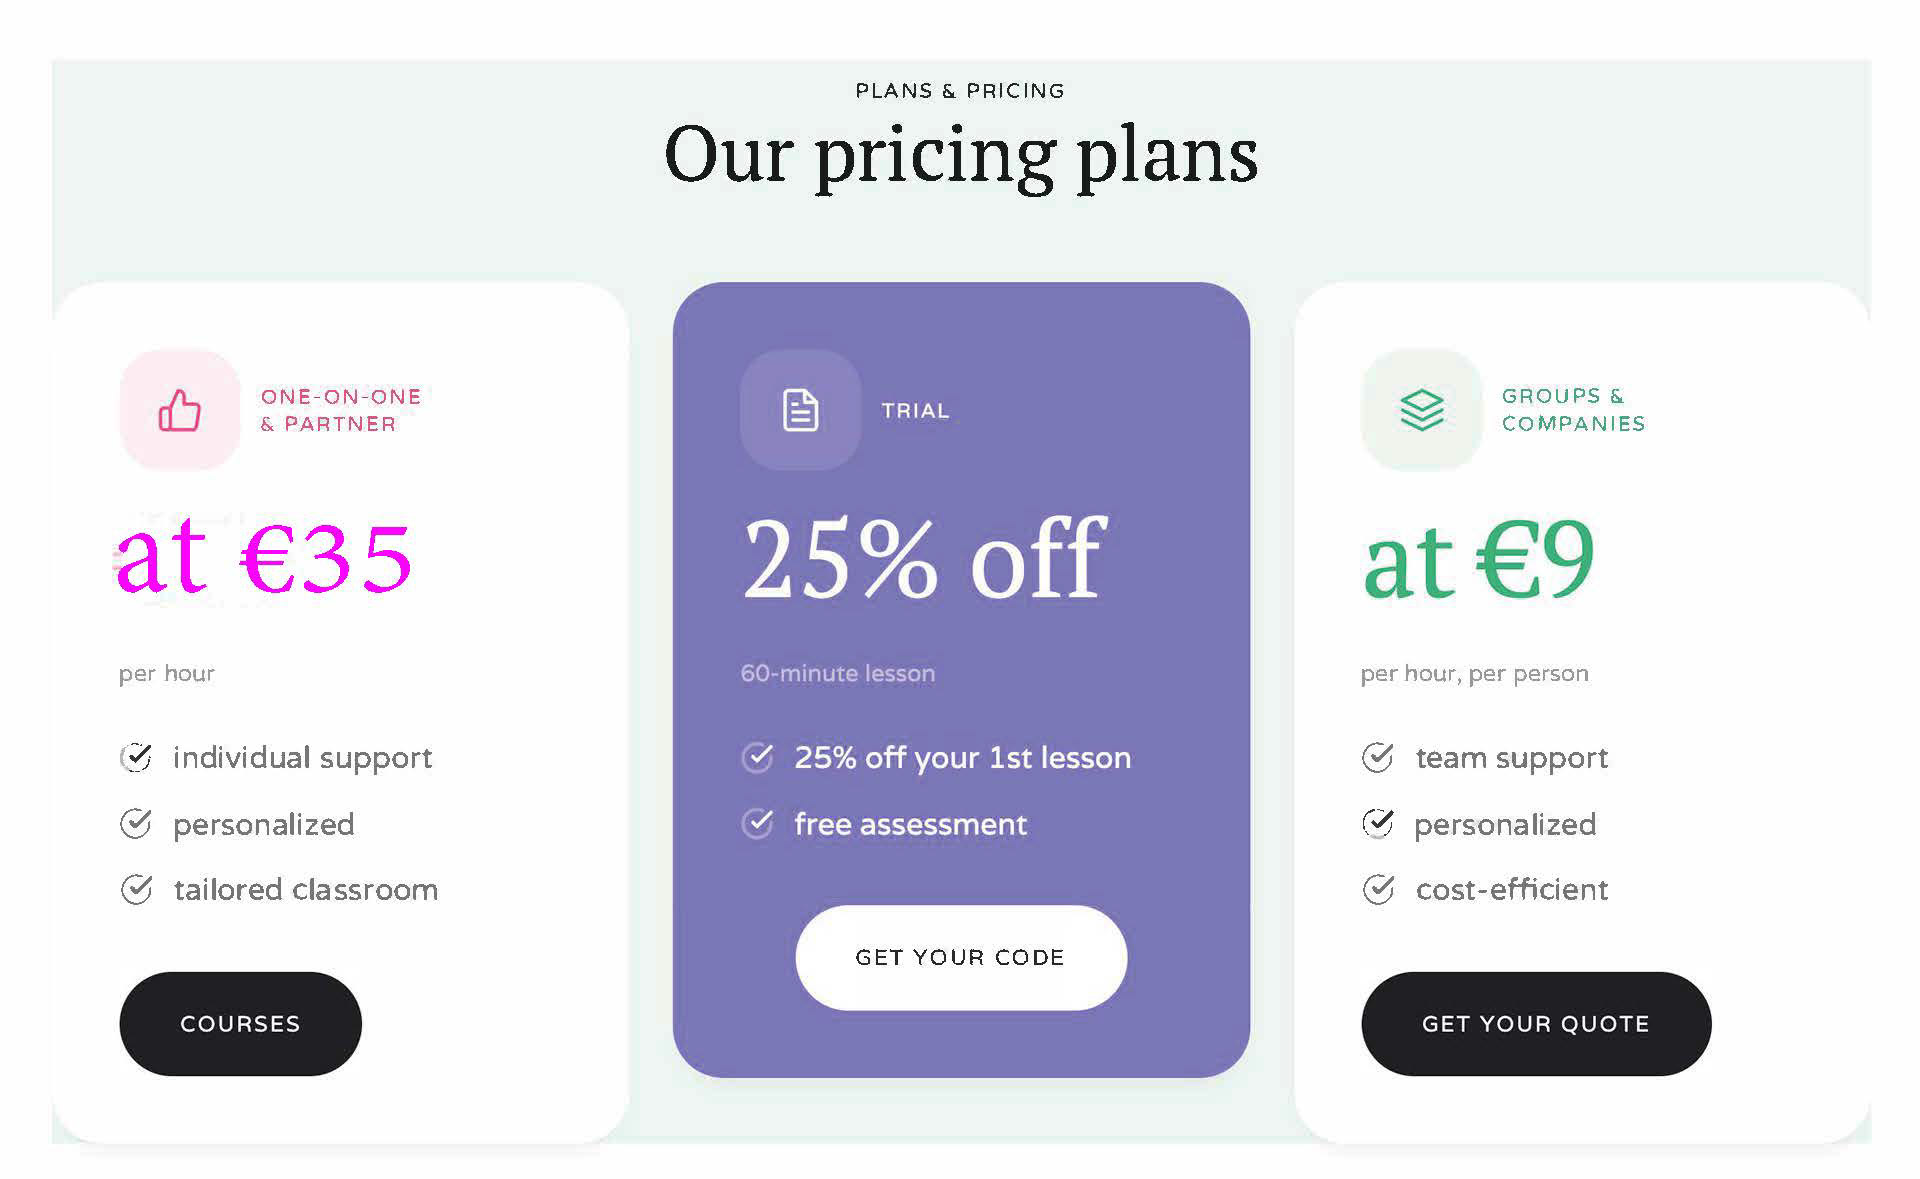
Task: Click checkmark icon beside individual support
Action: 136,758
